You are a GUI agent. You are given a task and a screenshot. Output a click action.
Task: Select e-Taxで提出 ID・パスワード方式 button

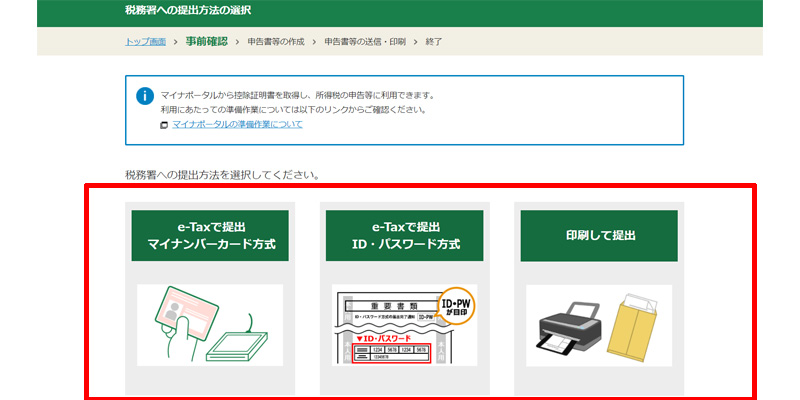tap(405, 236)
